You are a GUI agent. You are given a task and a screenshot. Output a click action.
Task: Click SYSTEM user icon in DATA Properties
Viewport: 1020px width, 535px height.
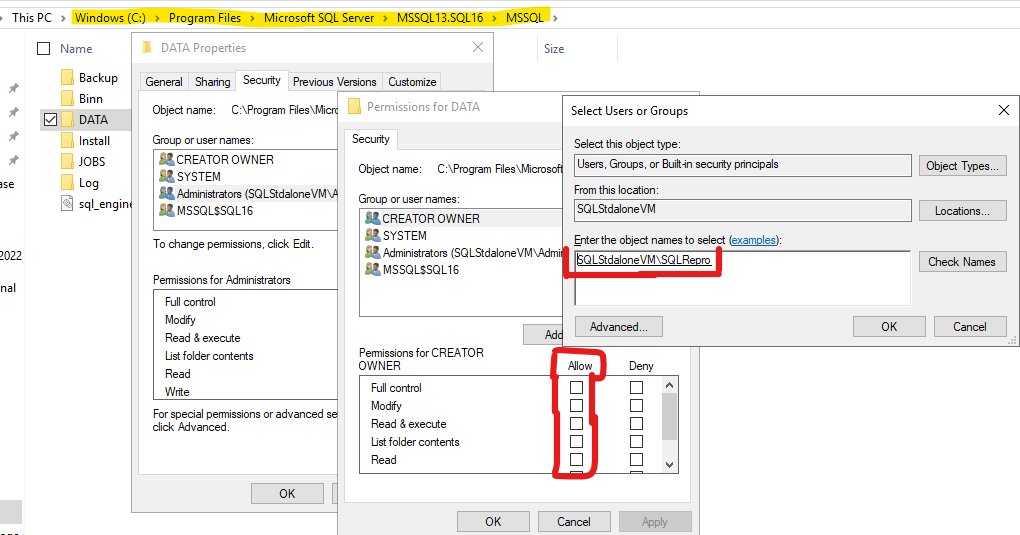pos(167,176)
